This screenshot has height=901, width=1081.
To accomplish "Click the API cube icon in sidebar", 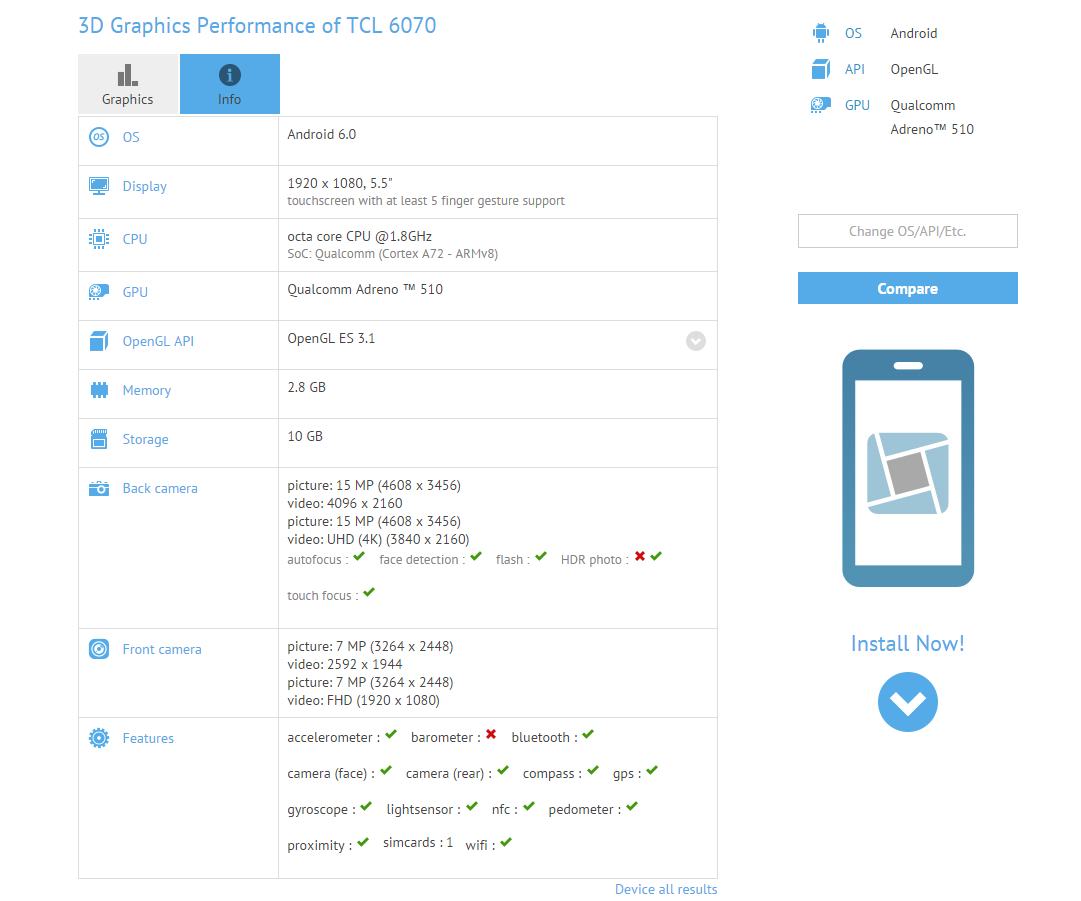I will tap(820, 69).
